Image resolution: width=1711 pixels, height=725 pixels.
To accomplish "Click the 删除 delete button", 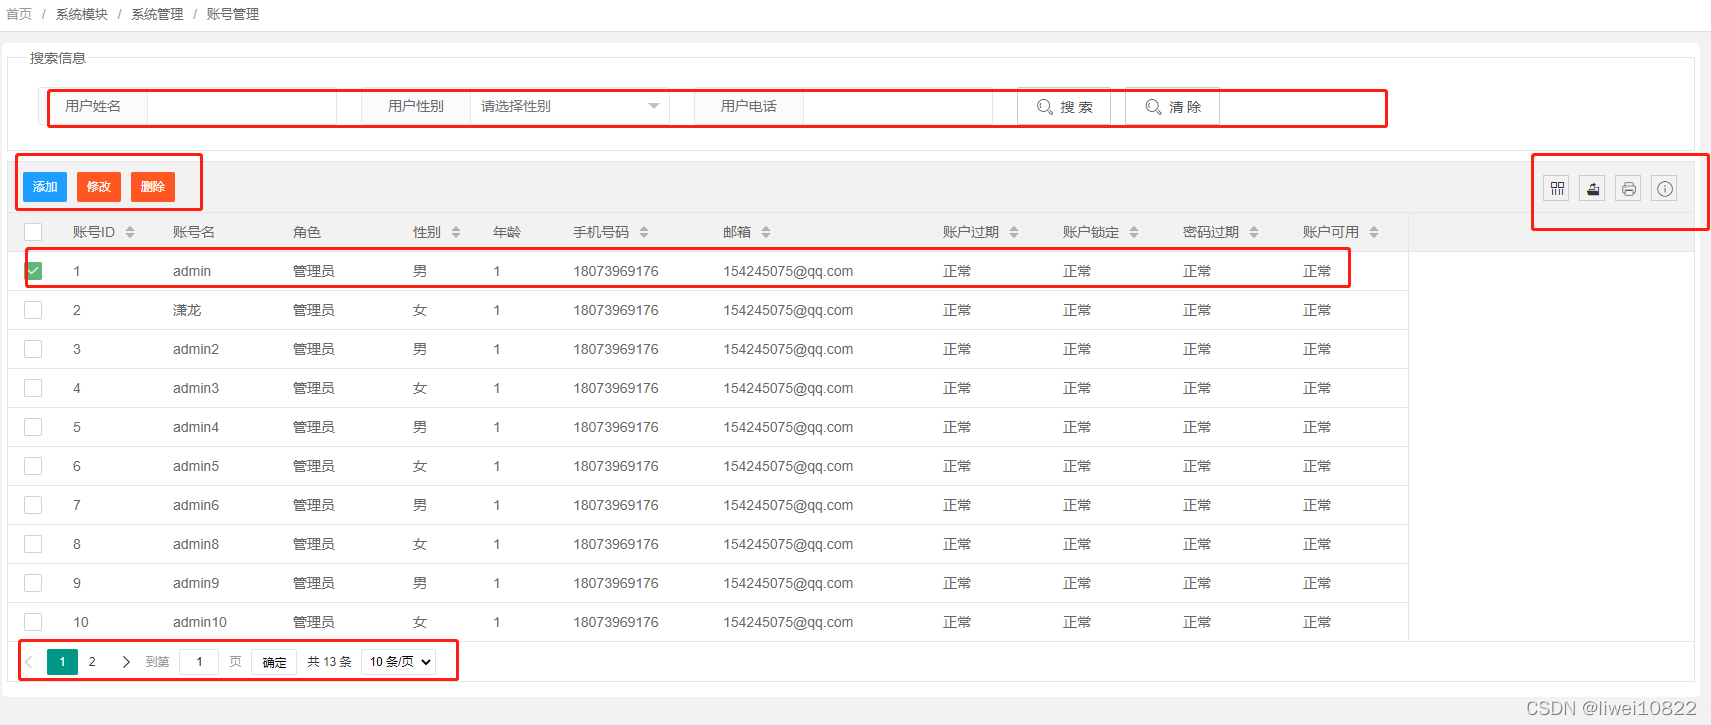I will click(153, 187).
